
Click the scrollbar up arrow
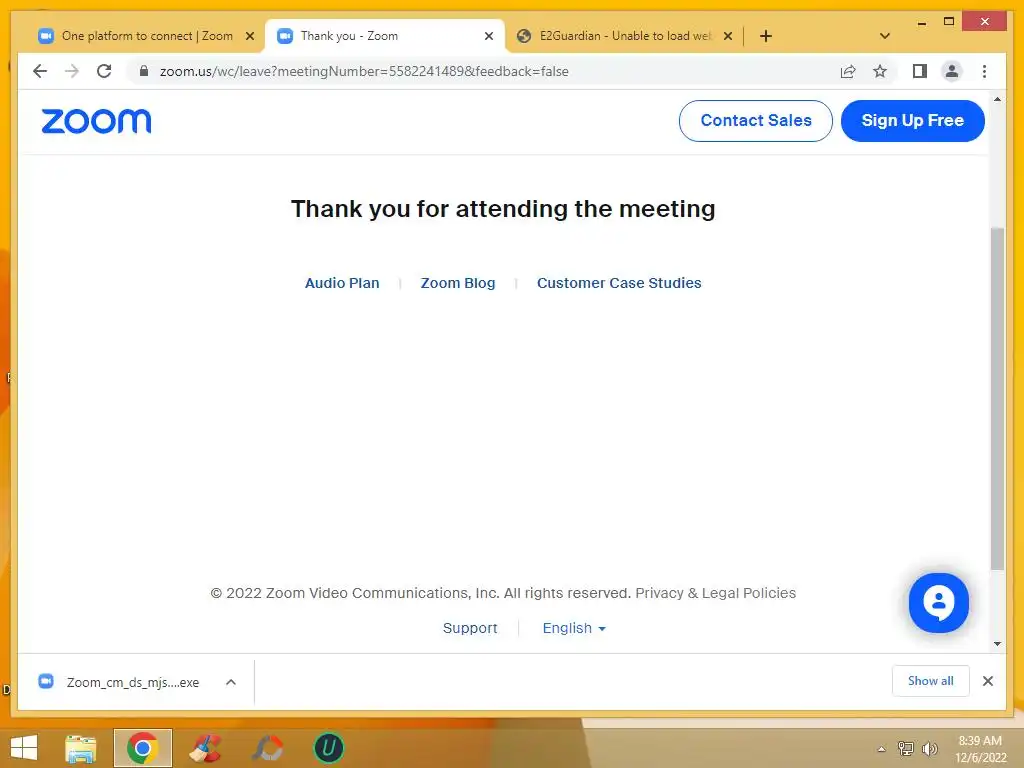coord(997,99)
